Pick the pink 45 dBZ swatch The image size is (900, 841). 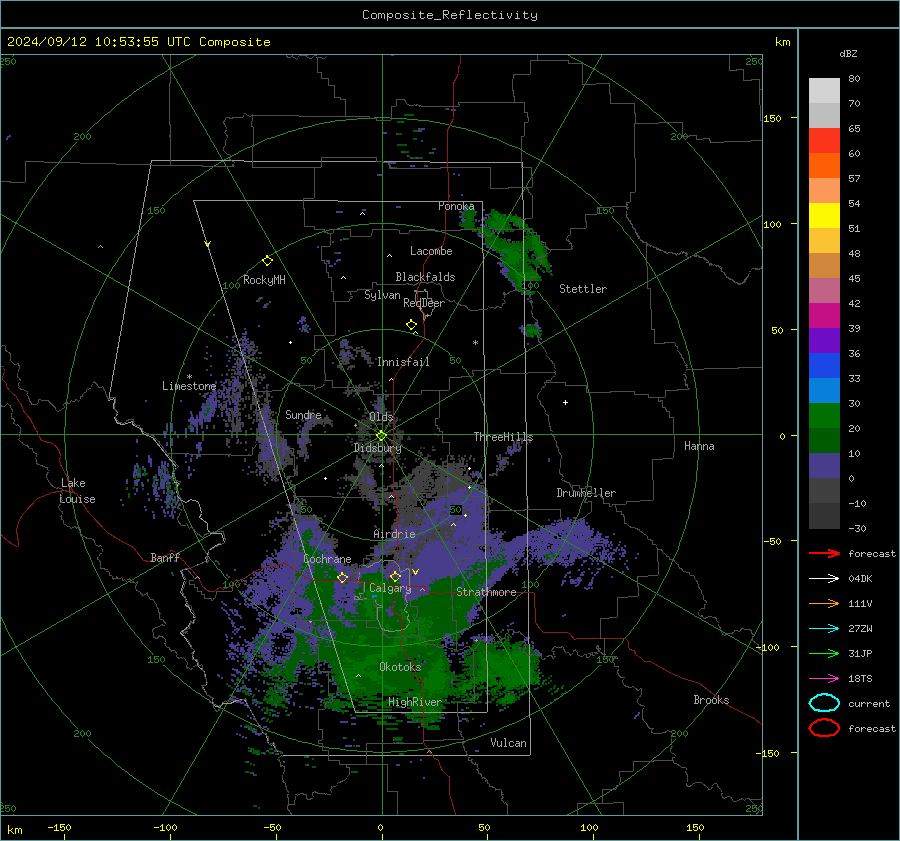(824, 290)
